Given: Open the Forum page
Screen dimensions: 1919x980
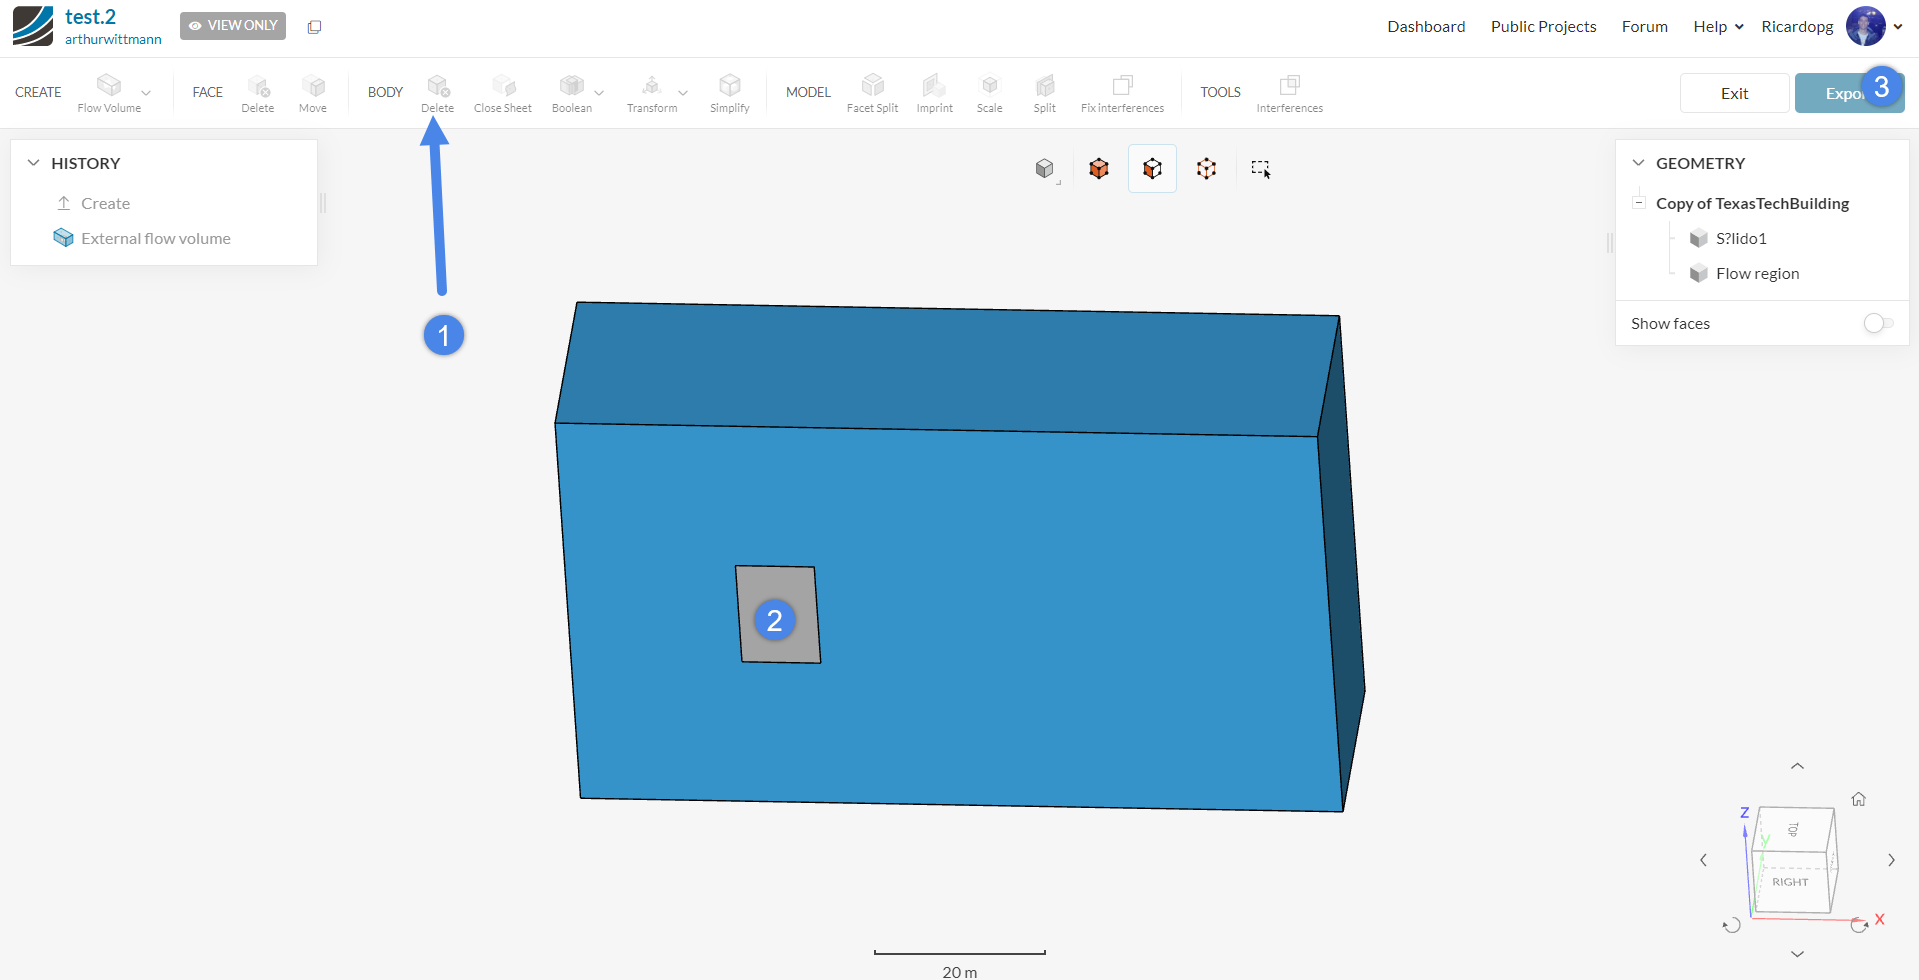Looking at the screenshot, I should (1644, 26).
